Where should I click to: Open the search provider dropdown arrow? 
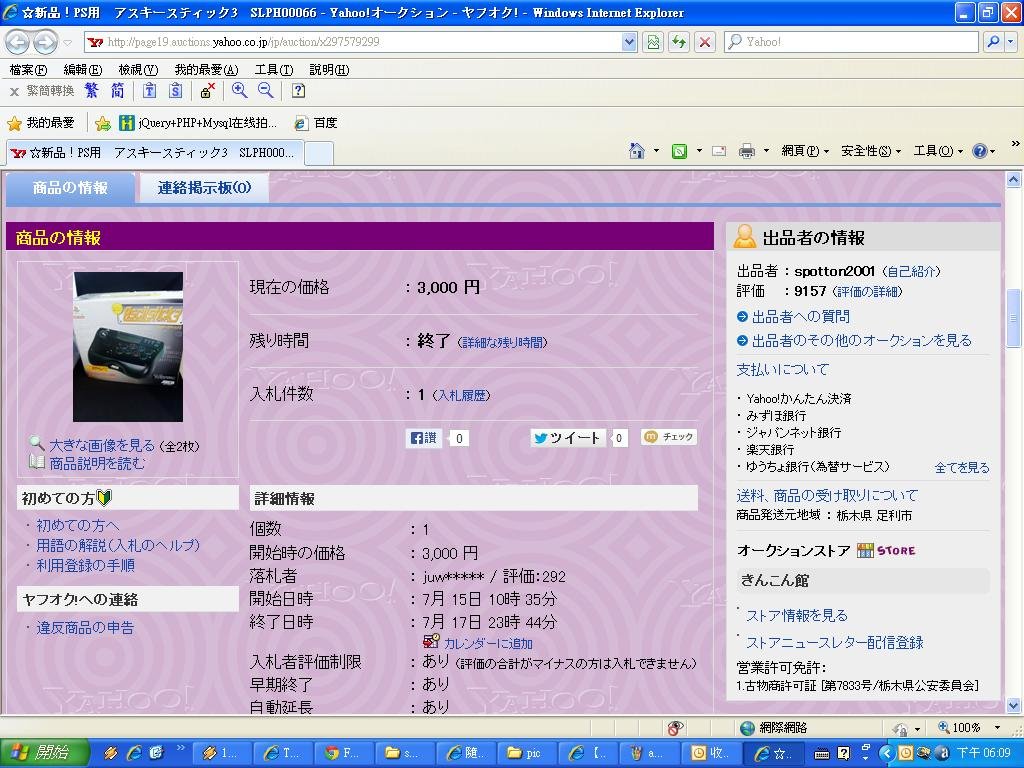1010,42
